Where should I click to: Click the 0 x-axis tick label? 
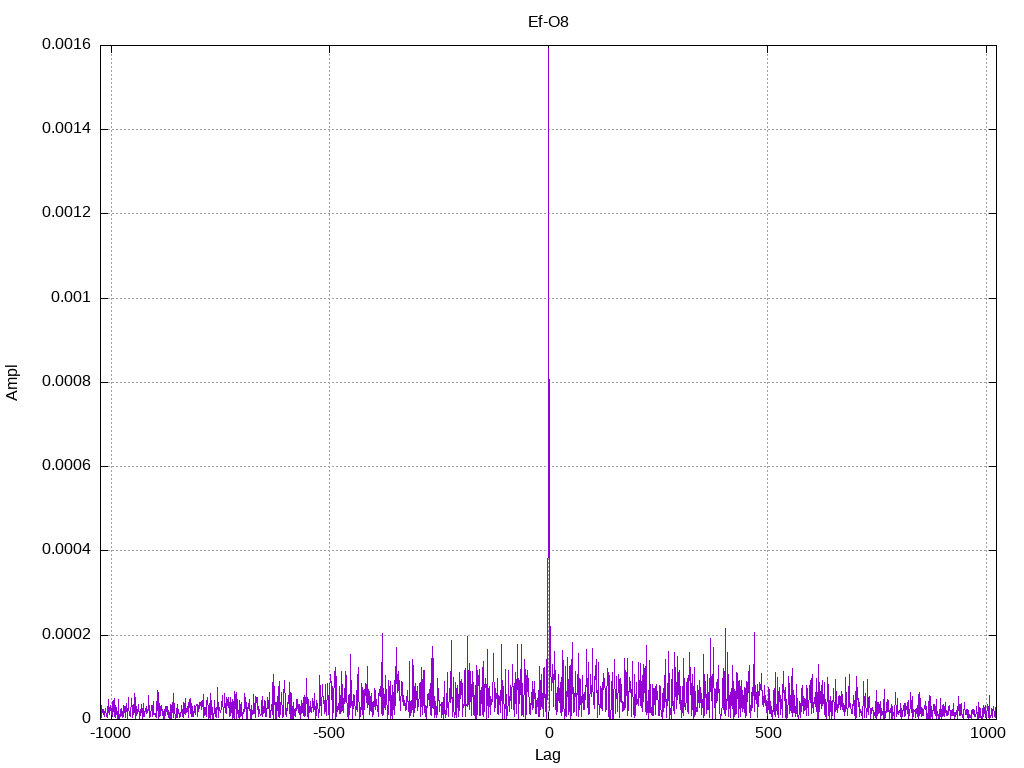coord(549,733)
